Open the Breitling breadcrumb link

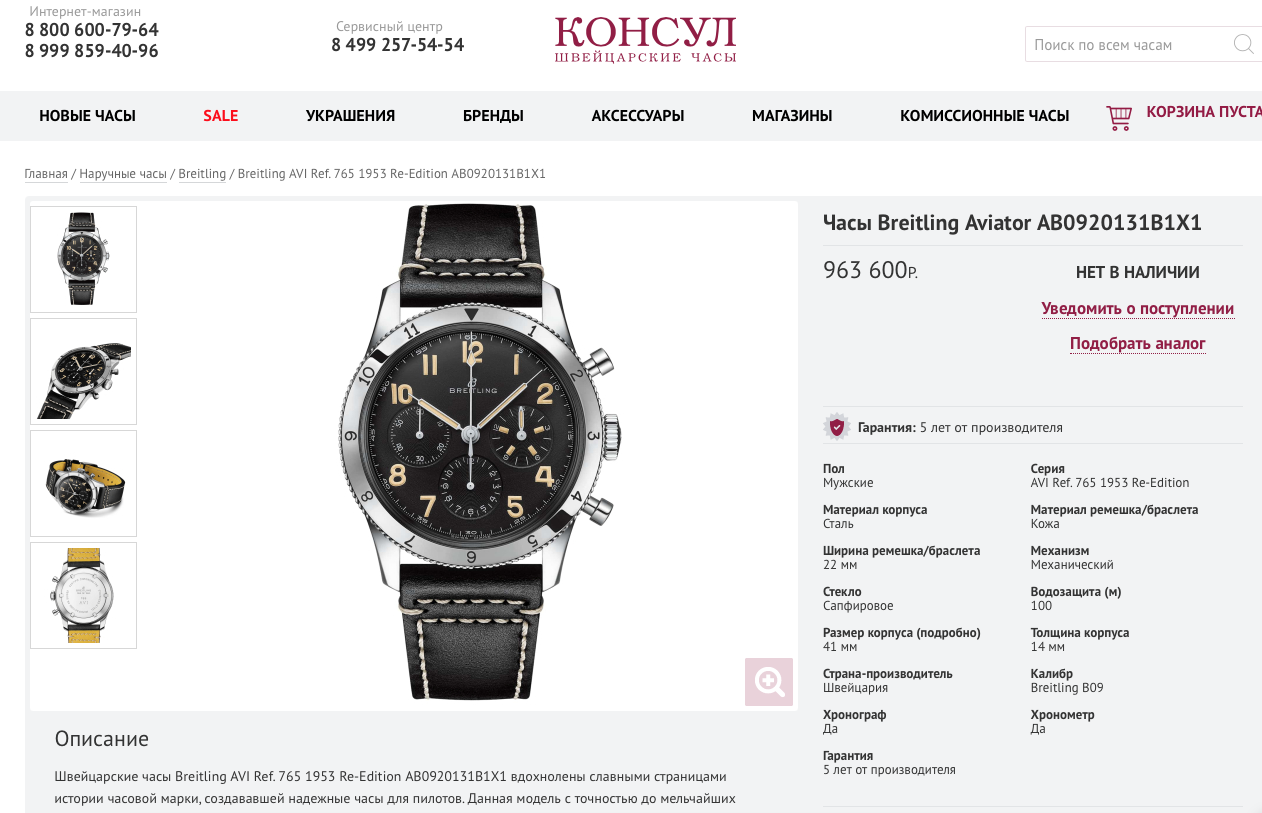202,174
